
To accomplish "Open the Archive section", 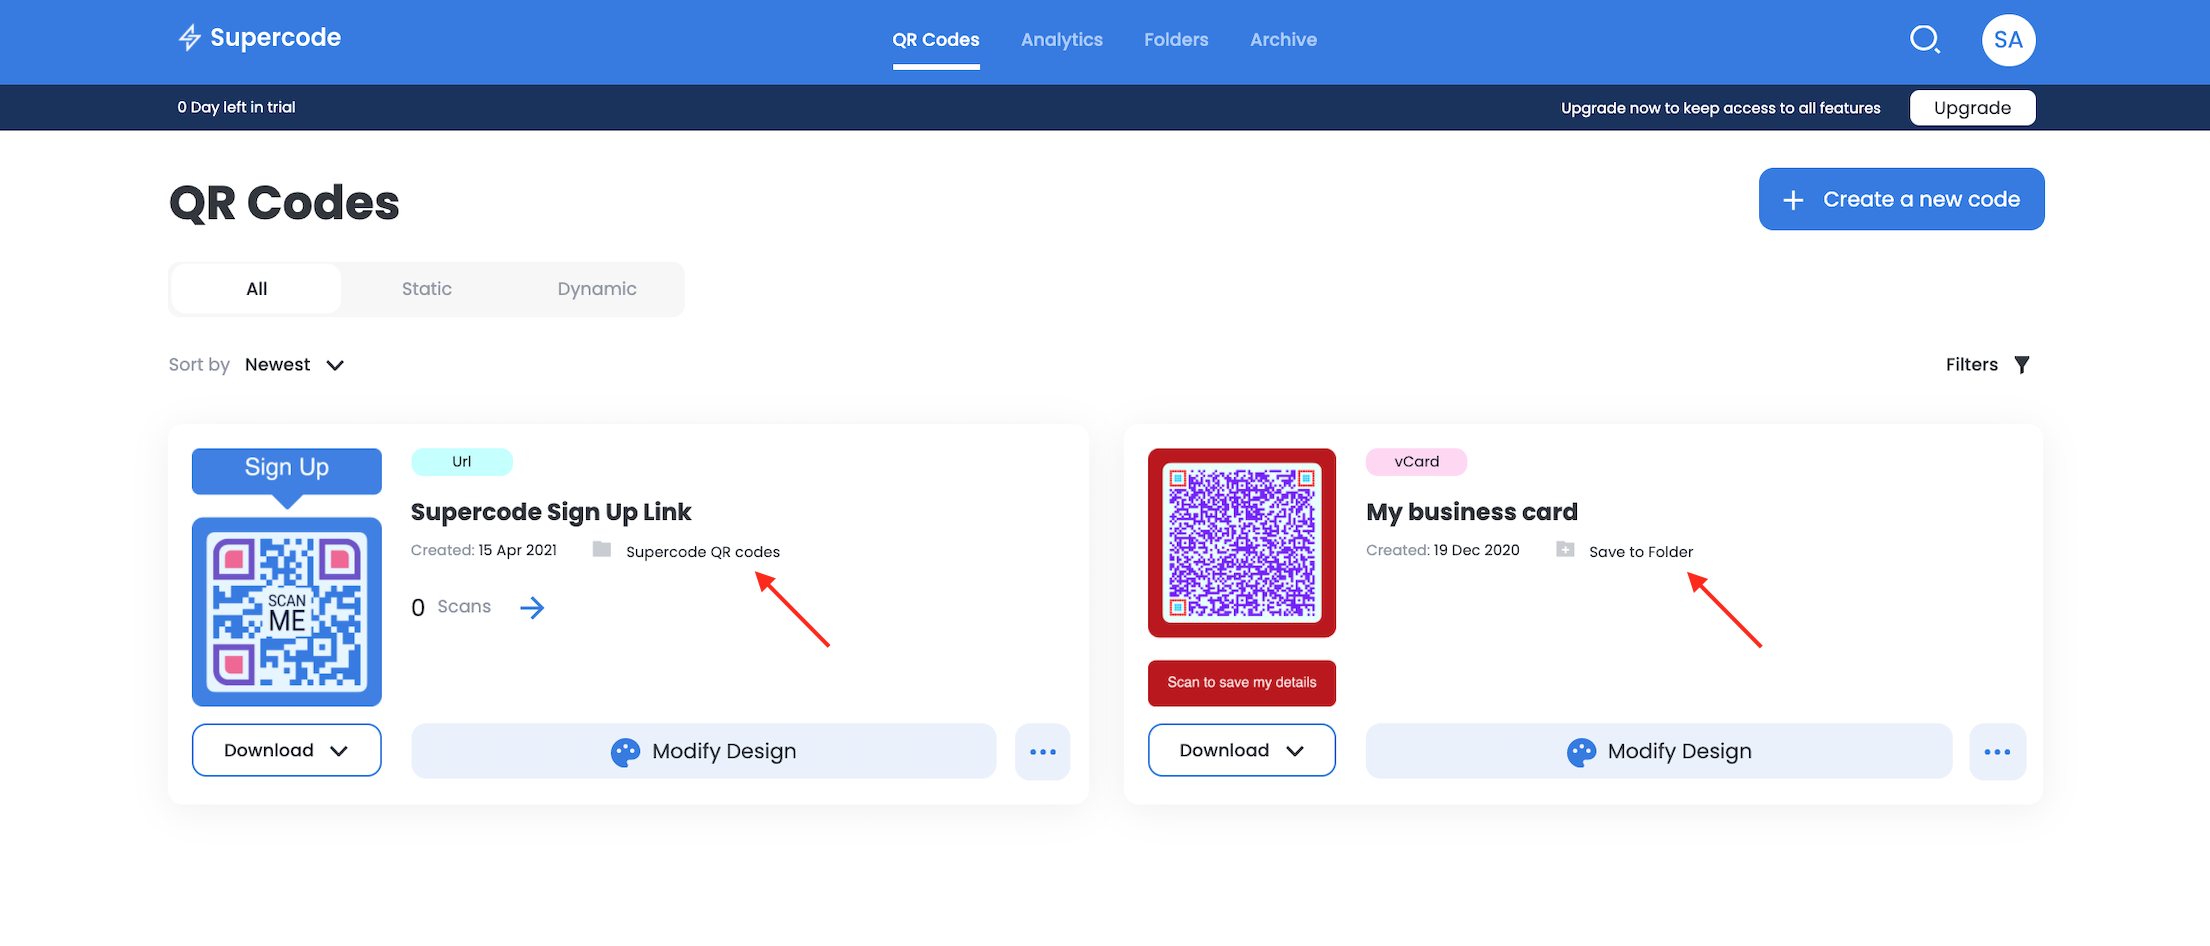I will pos(1283,39).
